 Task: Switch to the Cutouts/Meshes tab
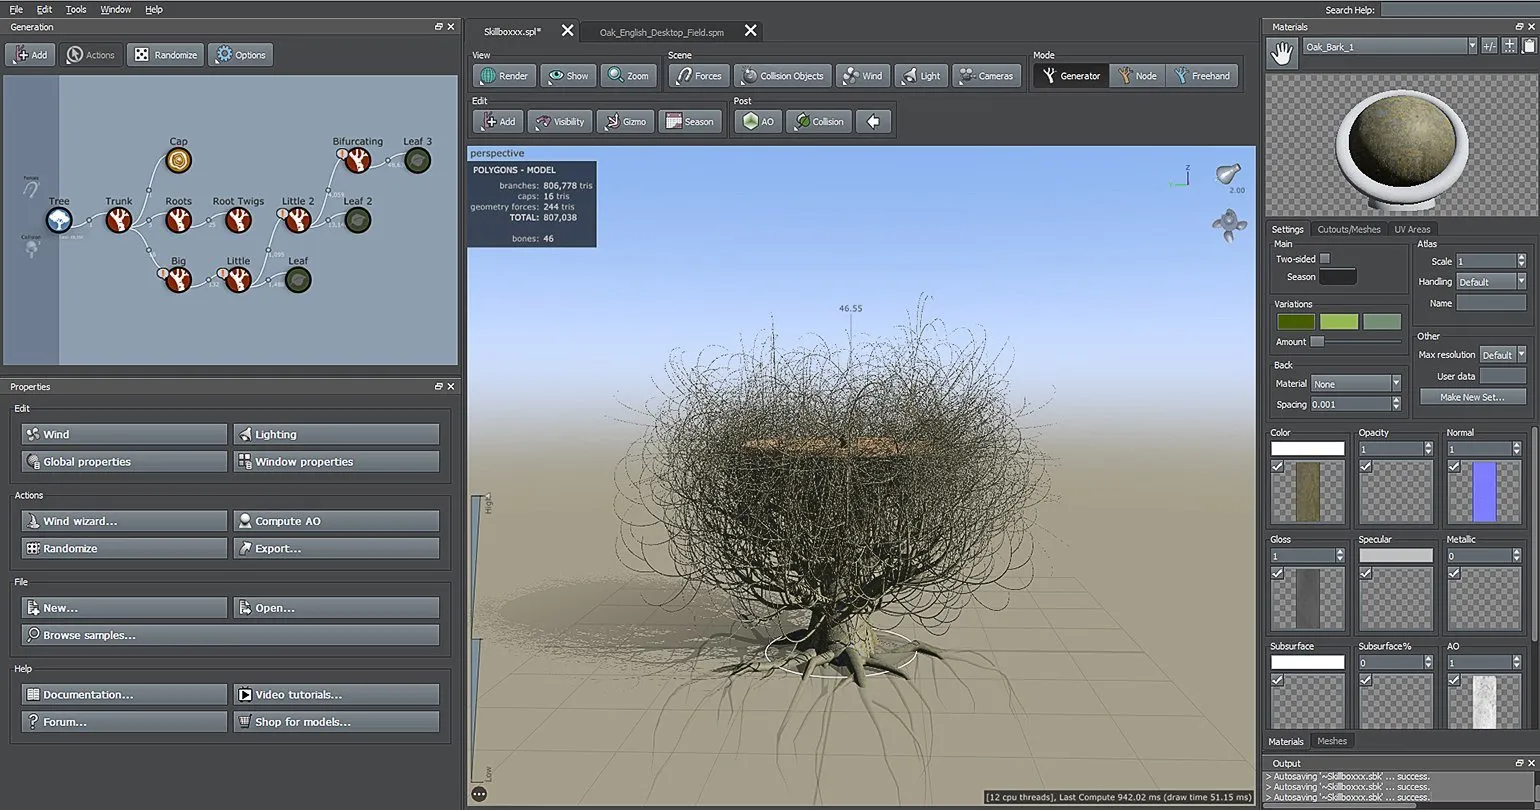(1348, 229)
